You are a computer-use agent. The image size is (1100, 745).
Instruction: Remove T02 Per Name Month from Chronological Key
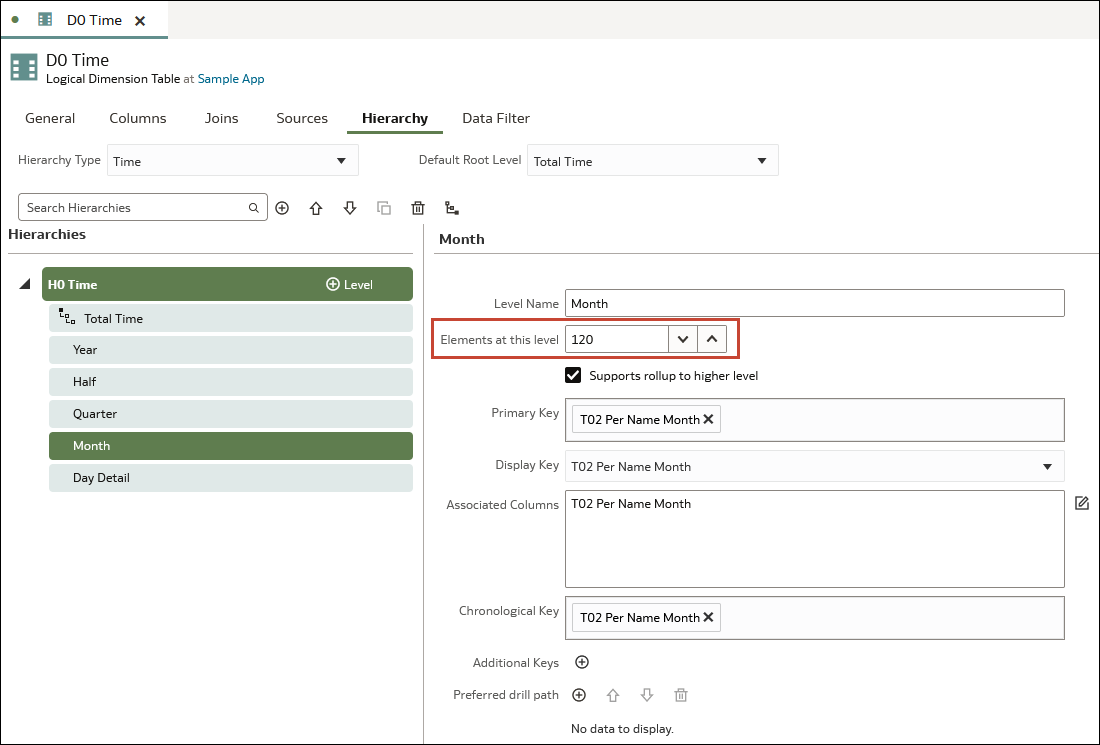click(x=709, y=617)
